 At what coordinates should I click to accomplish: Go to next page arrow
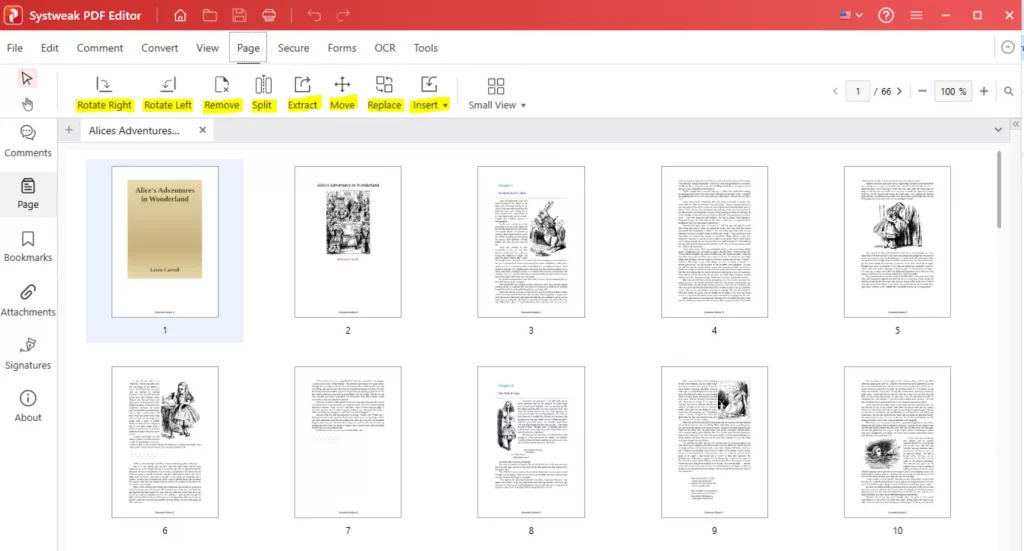pos(899,91)
